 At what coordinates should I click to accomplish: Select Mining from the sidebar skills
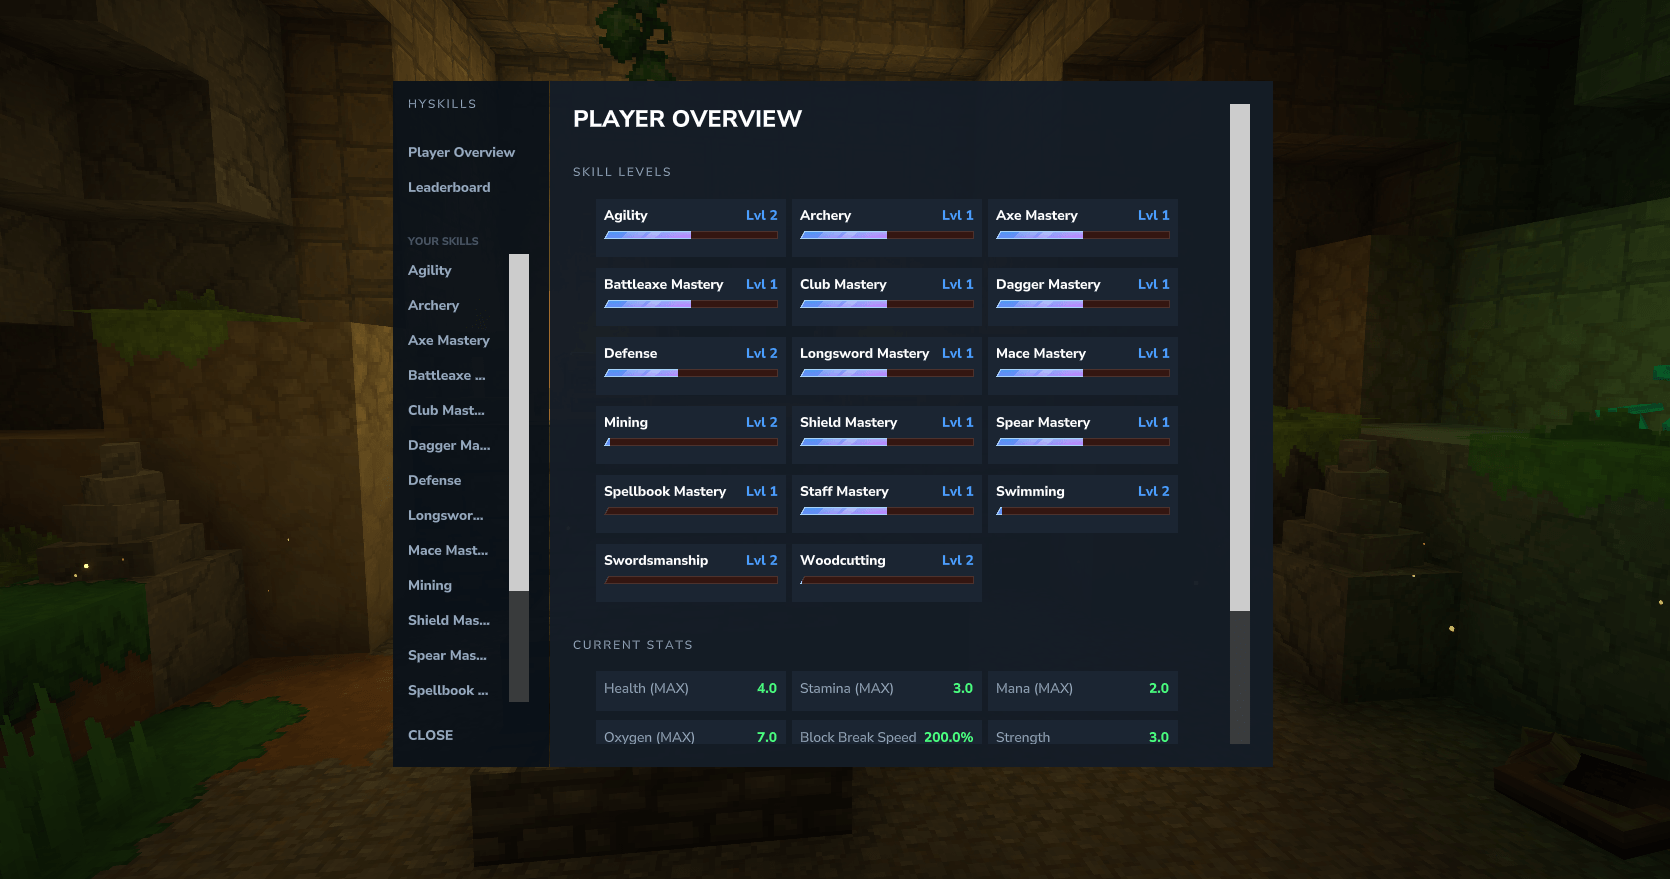(x=430, y=585)
